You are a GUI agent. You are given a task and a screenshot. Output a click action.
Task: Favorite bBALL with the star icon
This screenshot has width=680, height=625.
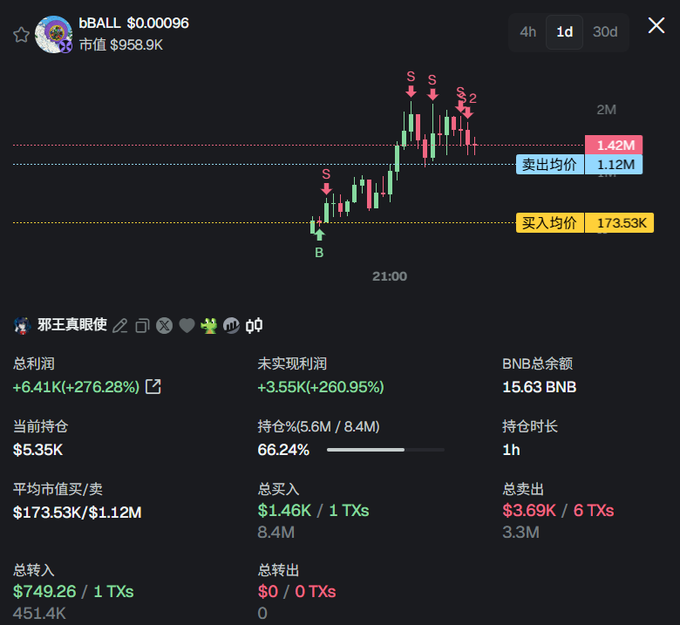pos(21,35)
